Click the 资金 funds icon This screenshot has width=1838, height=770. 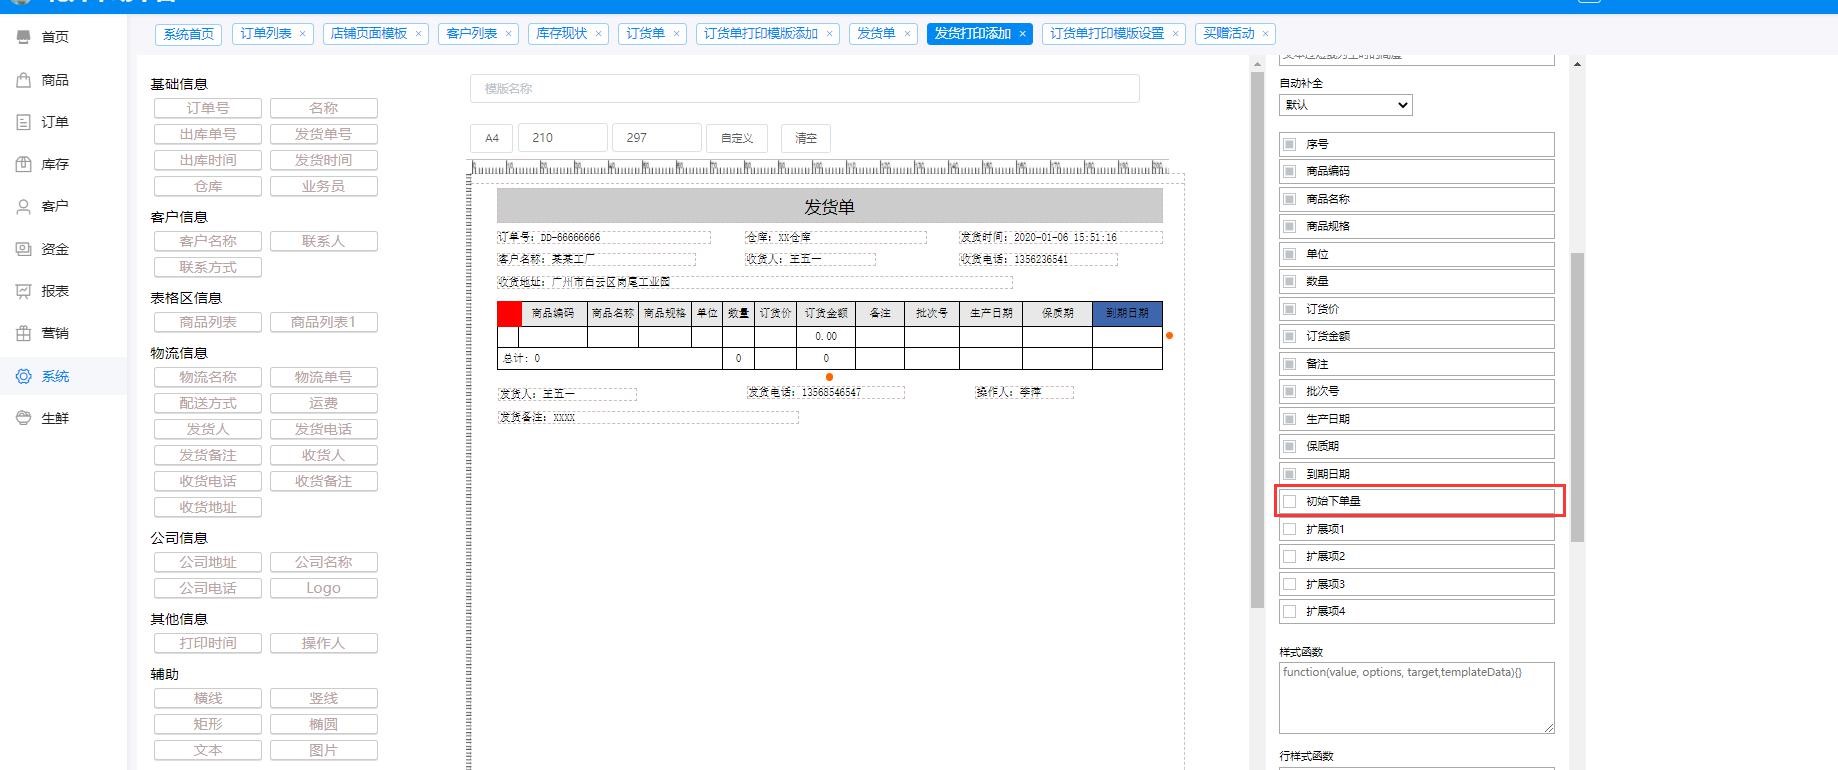pyautogui.click(x=24, y=249)
